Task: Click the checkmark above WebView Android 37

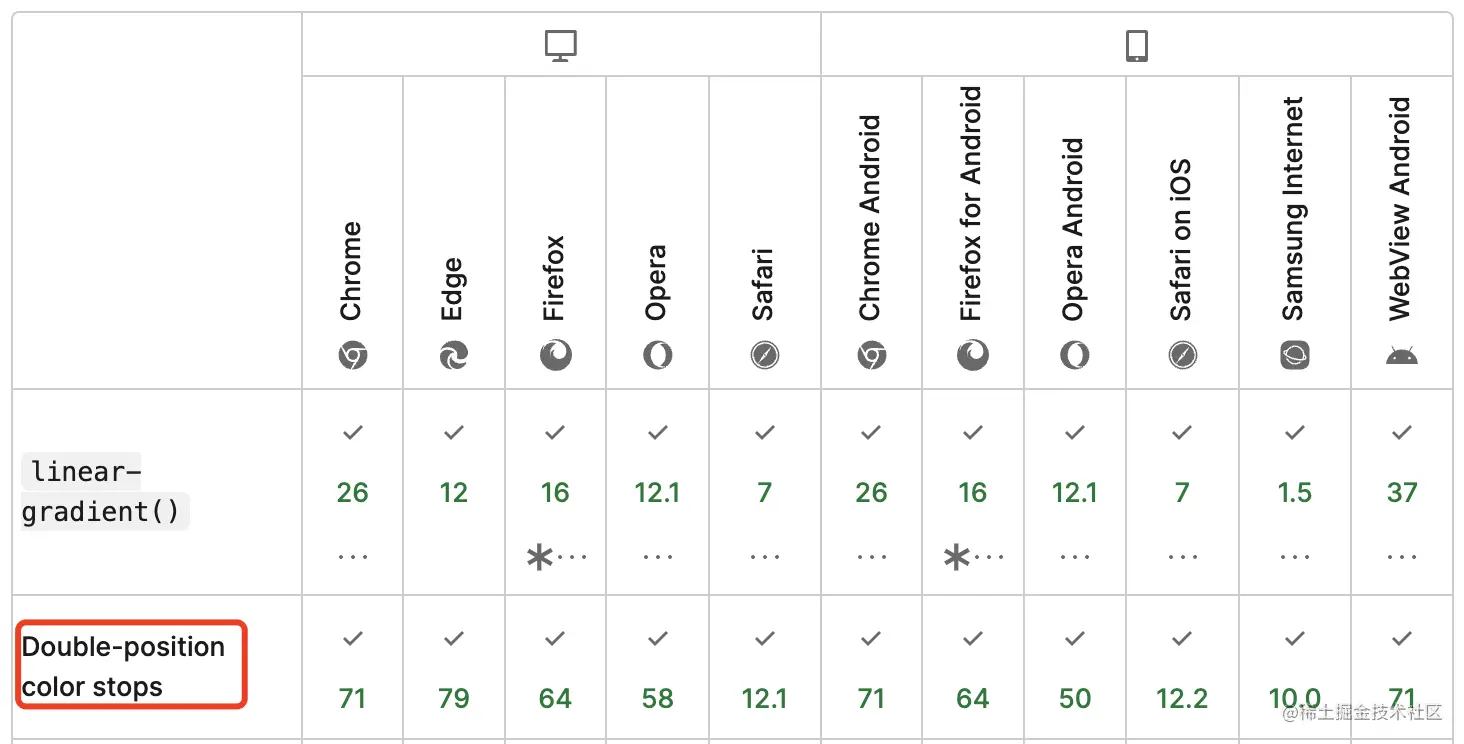Action: [x=1402, y=432]
